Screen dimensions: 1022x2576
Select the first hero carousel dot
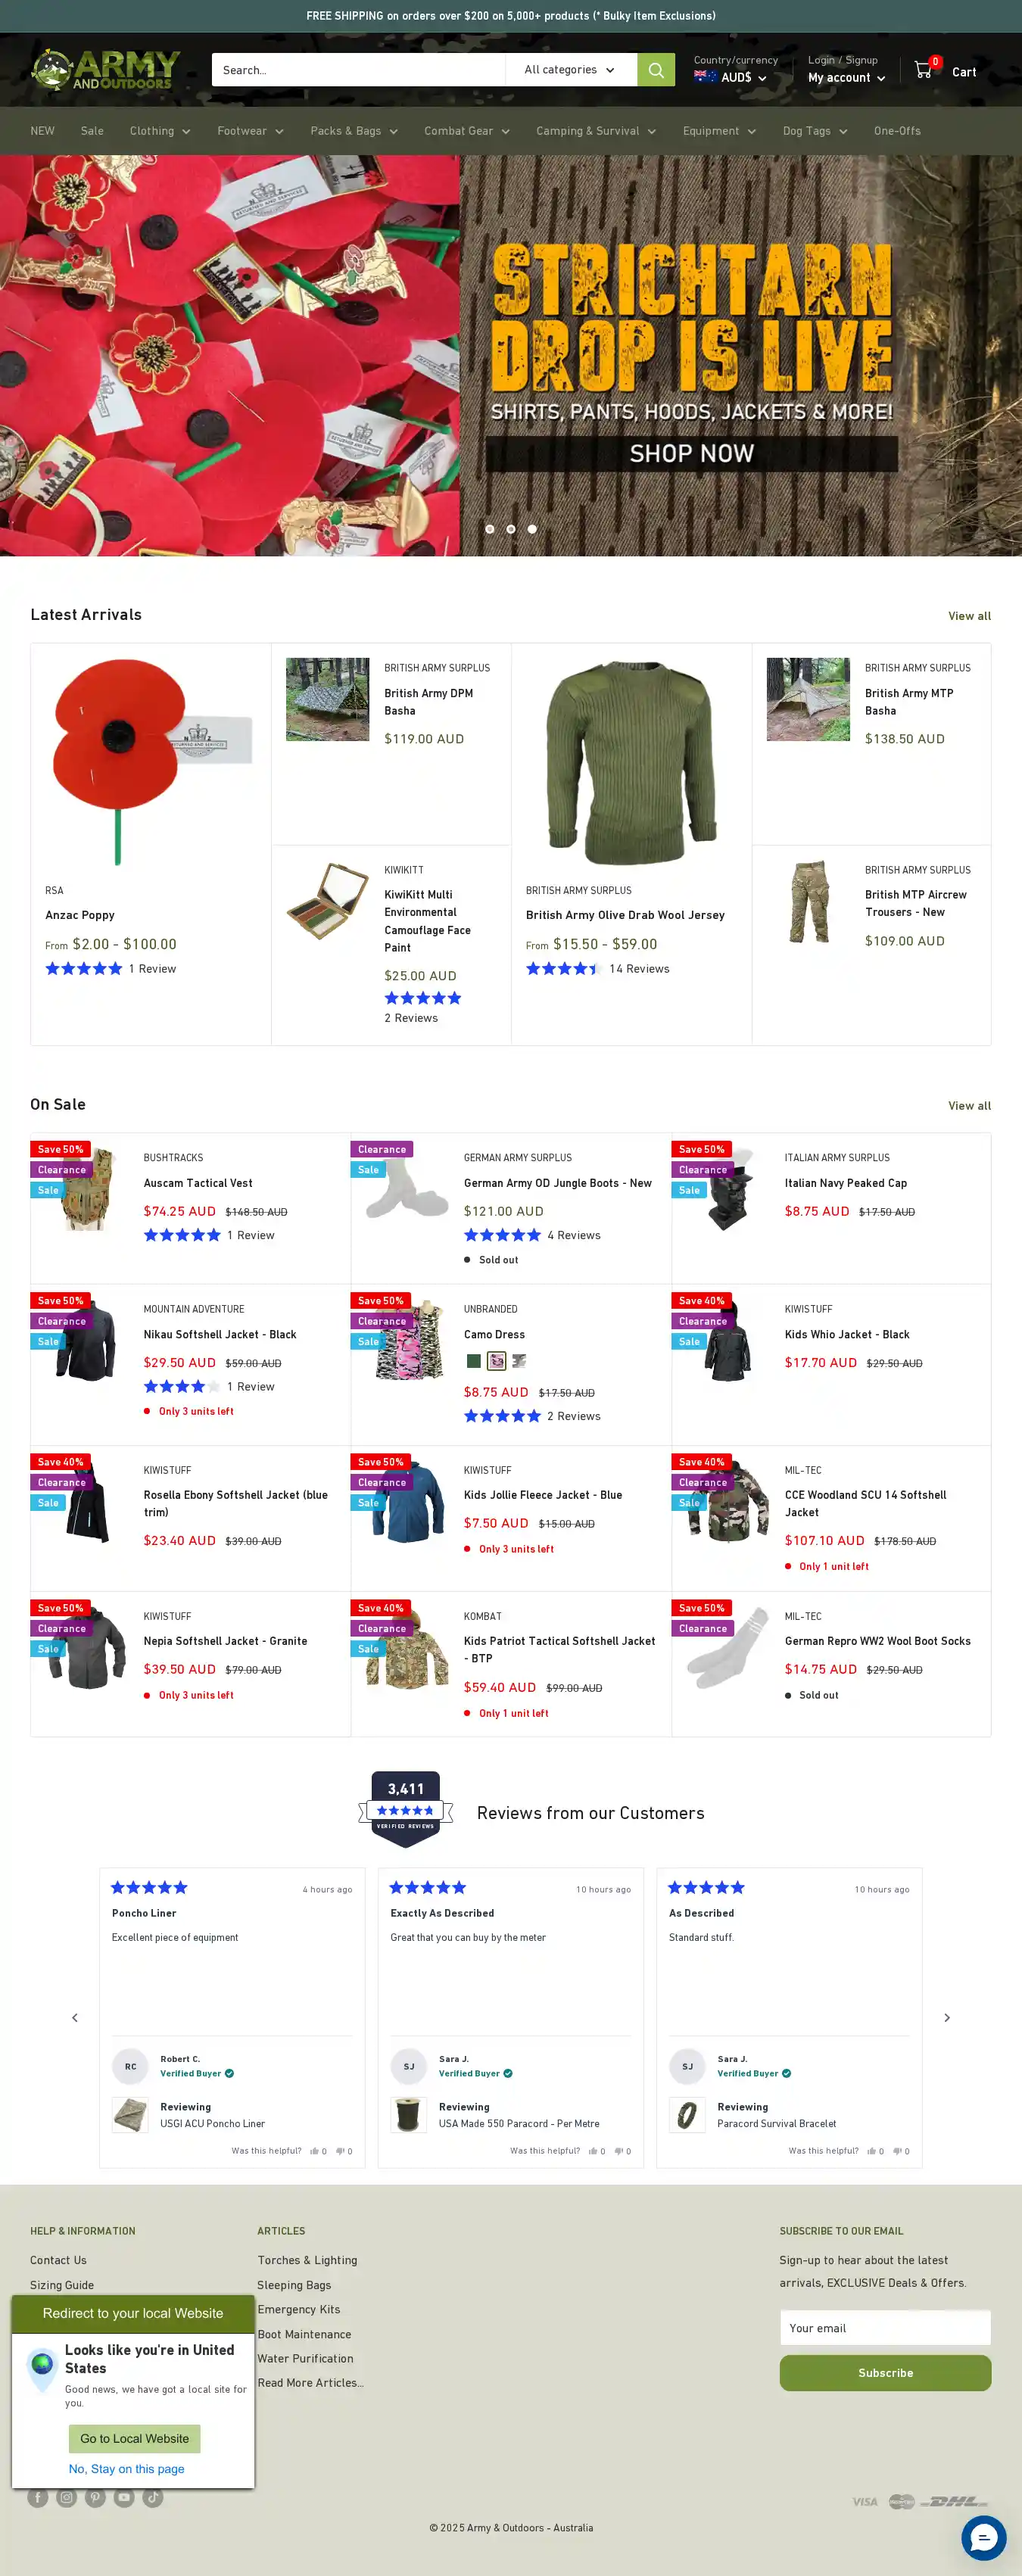click(490, 529)
